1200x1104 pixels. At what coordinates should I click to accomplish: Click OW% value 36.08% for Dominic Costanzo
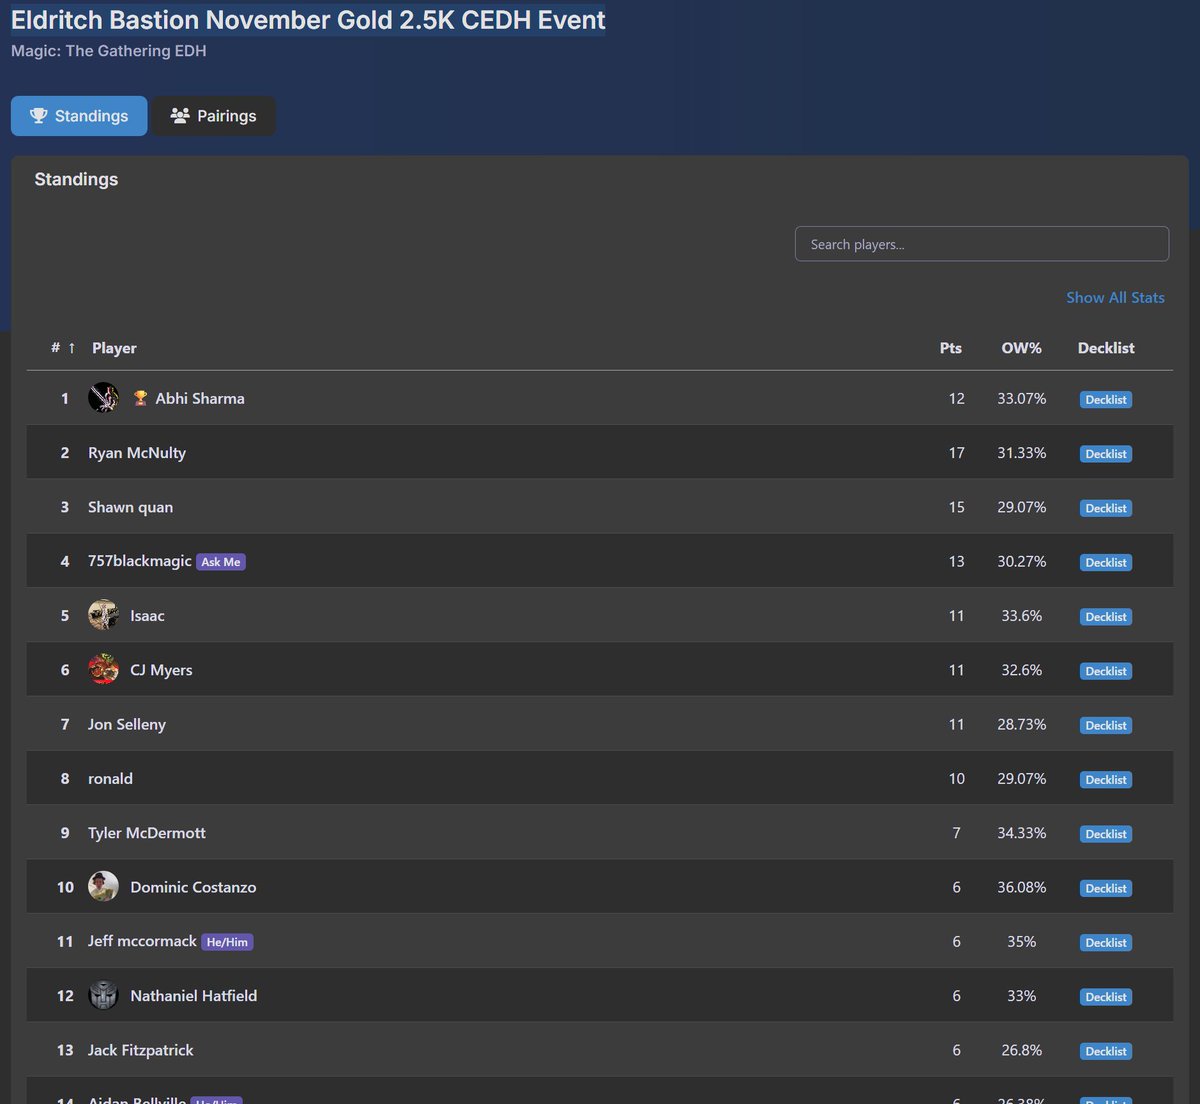(1022, 887)
